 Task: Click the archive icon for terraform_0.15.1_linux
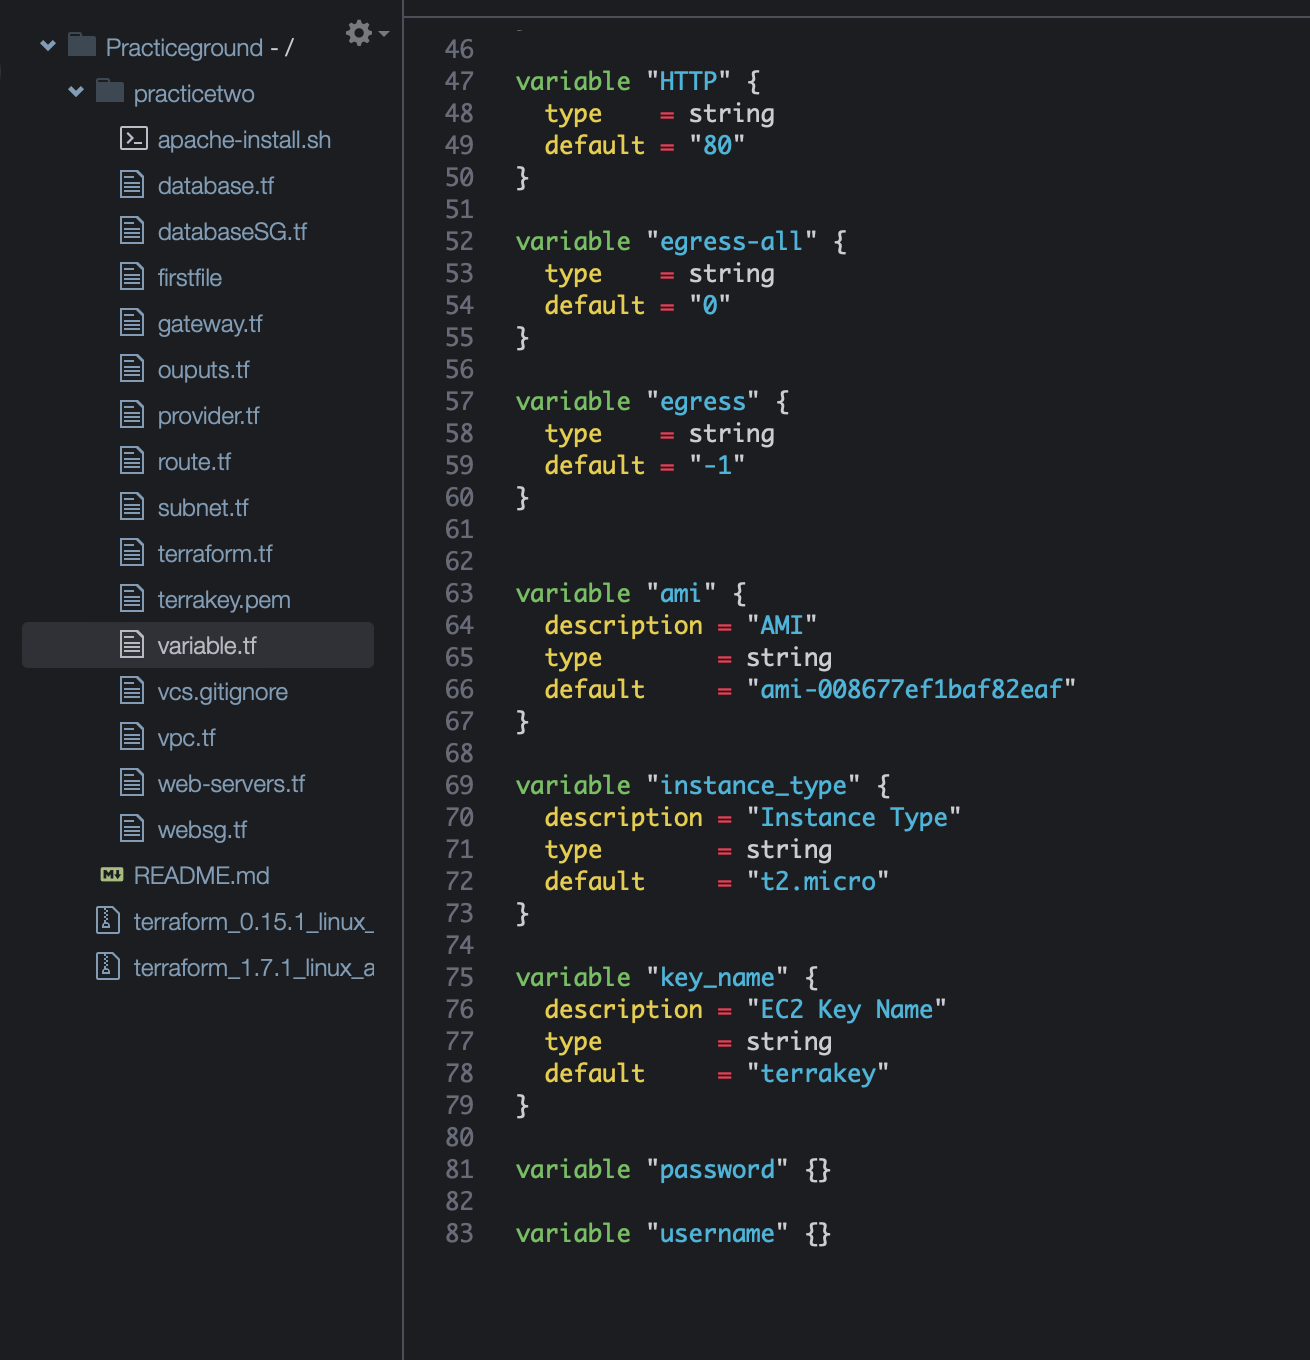[106, 921]
